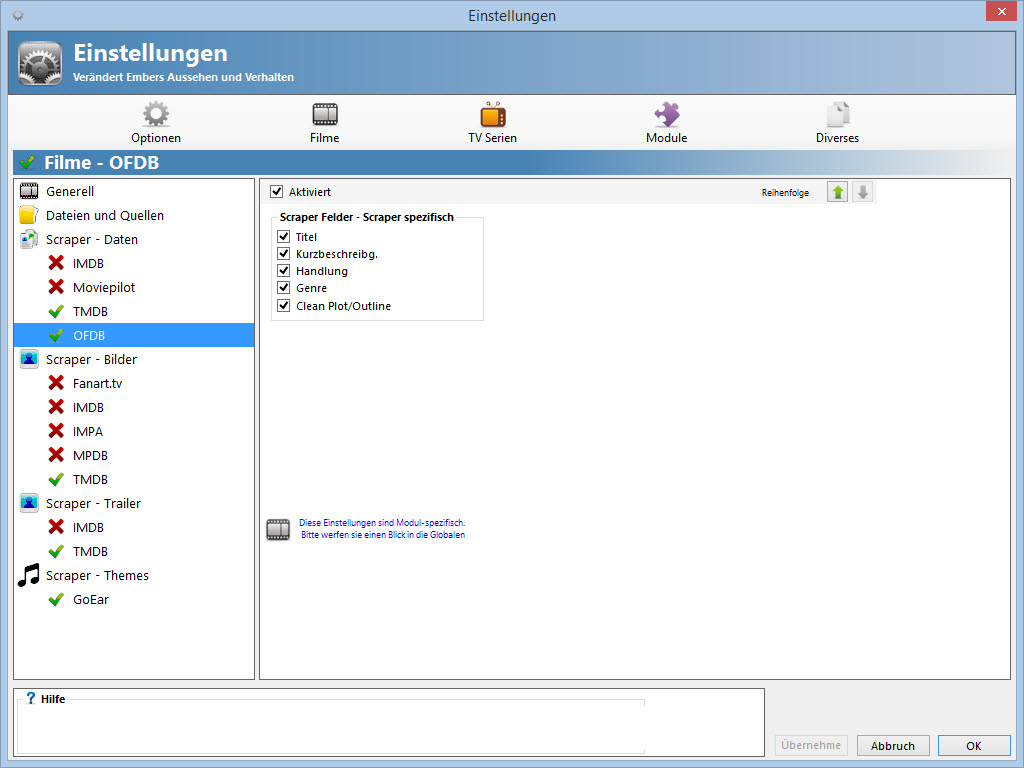The height and width of the screenshot is (768, 1024).
Task: Click the red X beside Moviepilot
Action: [x=56, y=287]
